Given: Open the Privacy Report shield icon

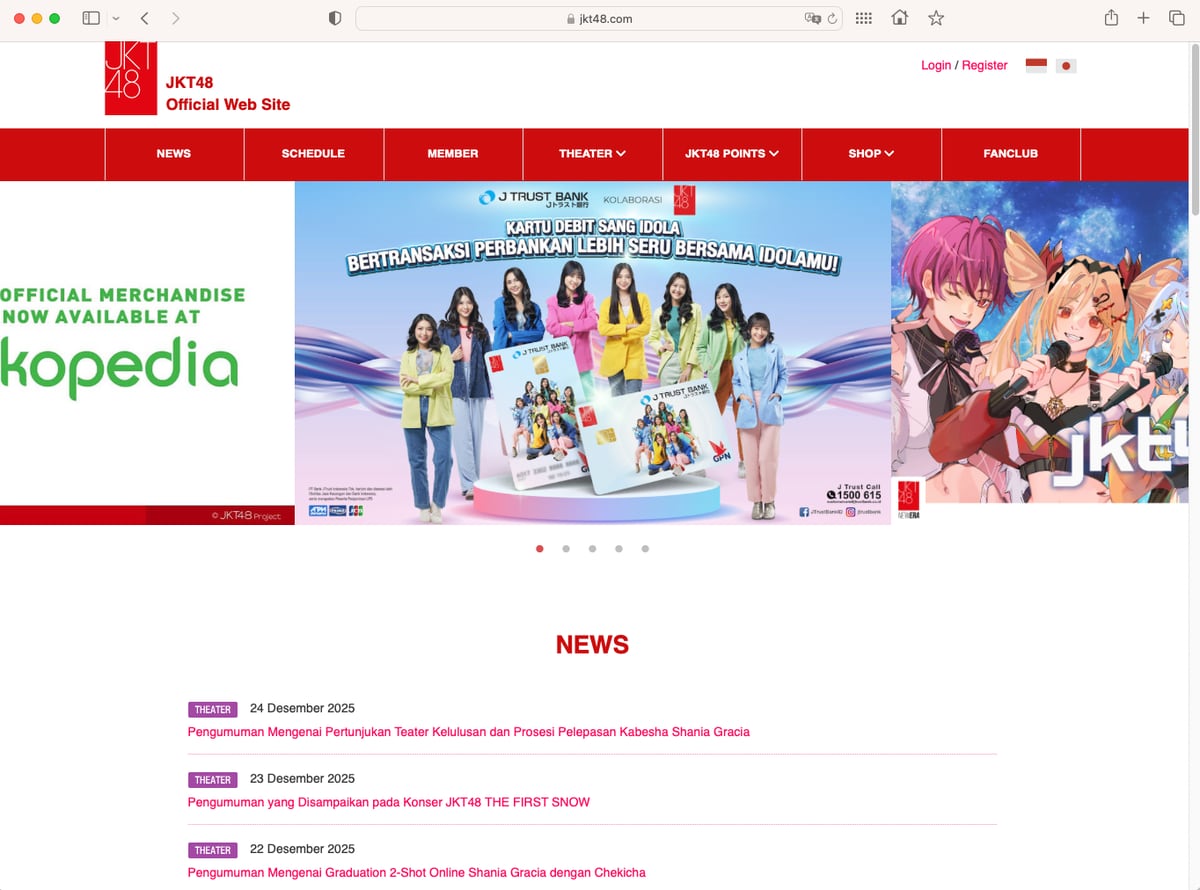Looking at the screenshot, I should coord(334,17).
